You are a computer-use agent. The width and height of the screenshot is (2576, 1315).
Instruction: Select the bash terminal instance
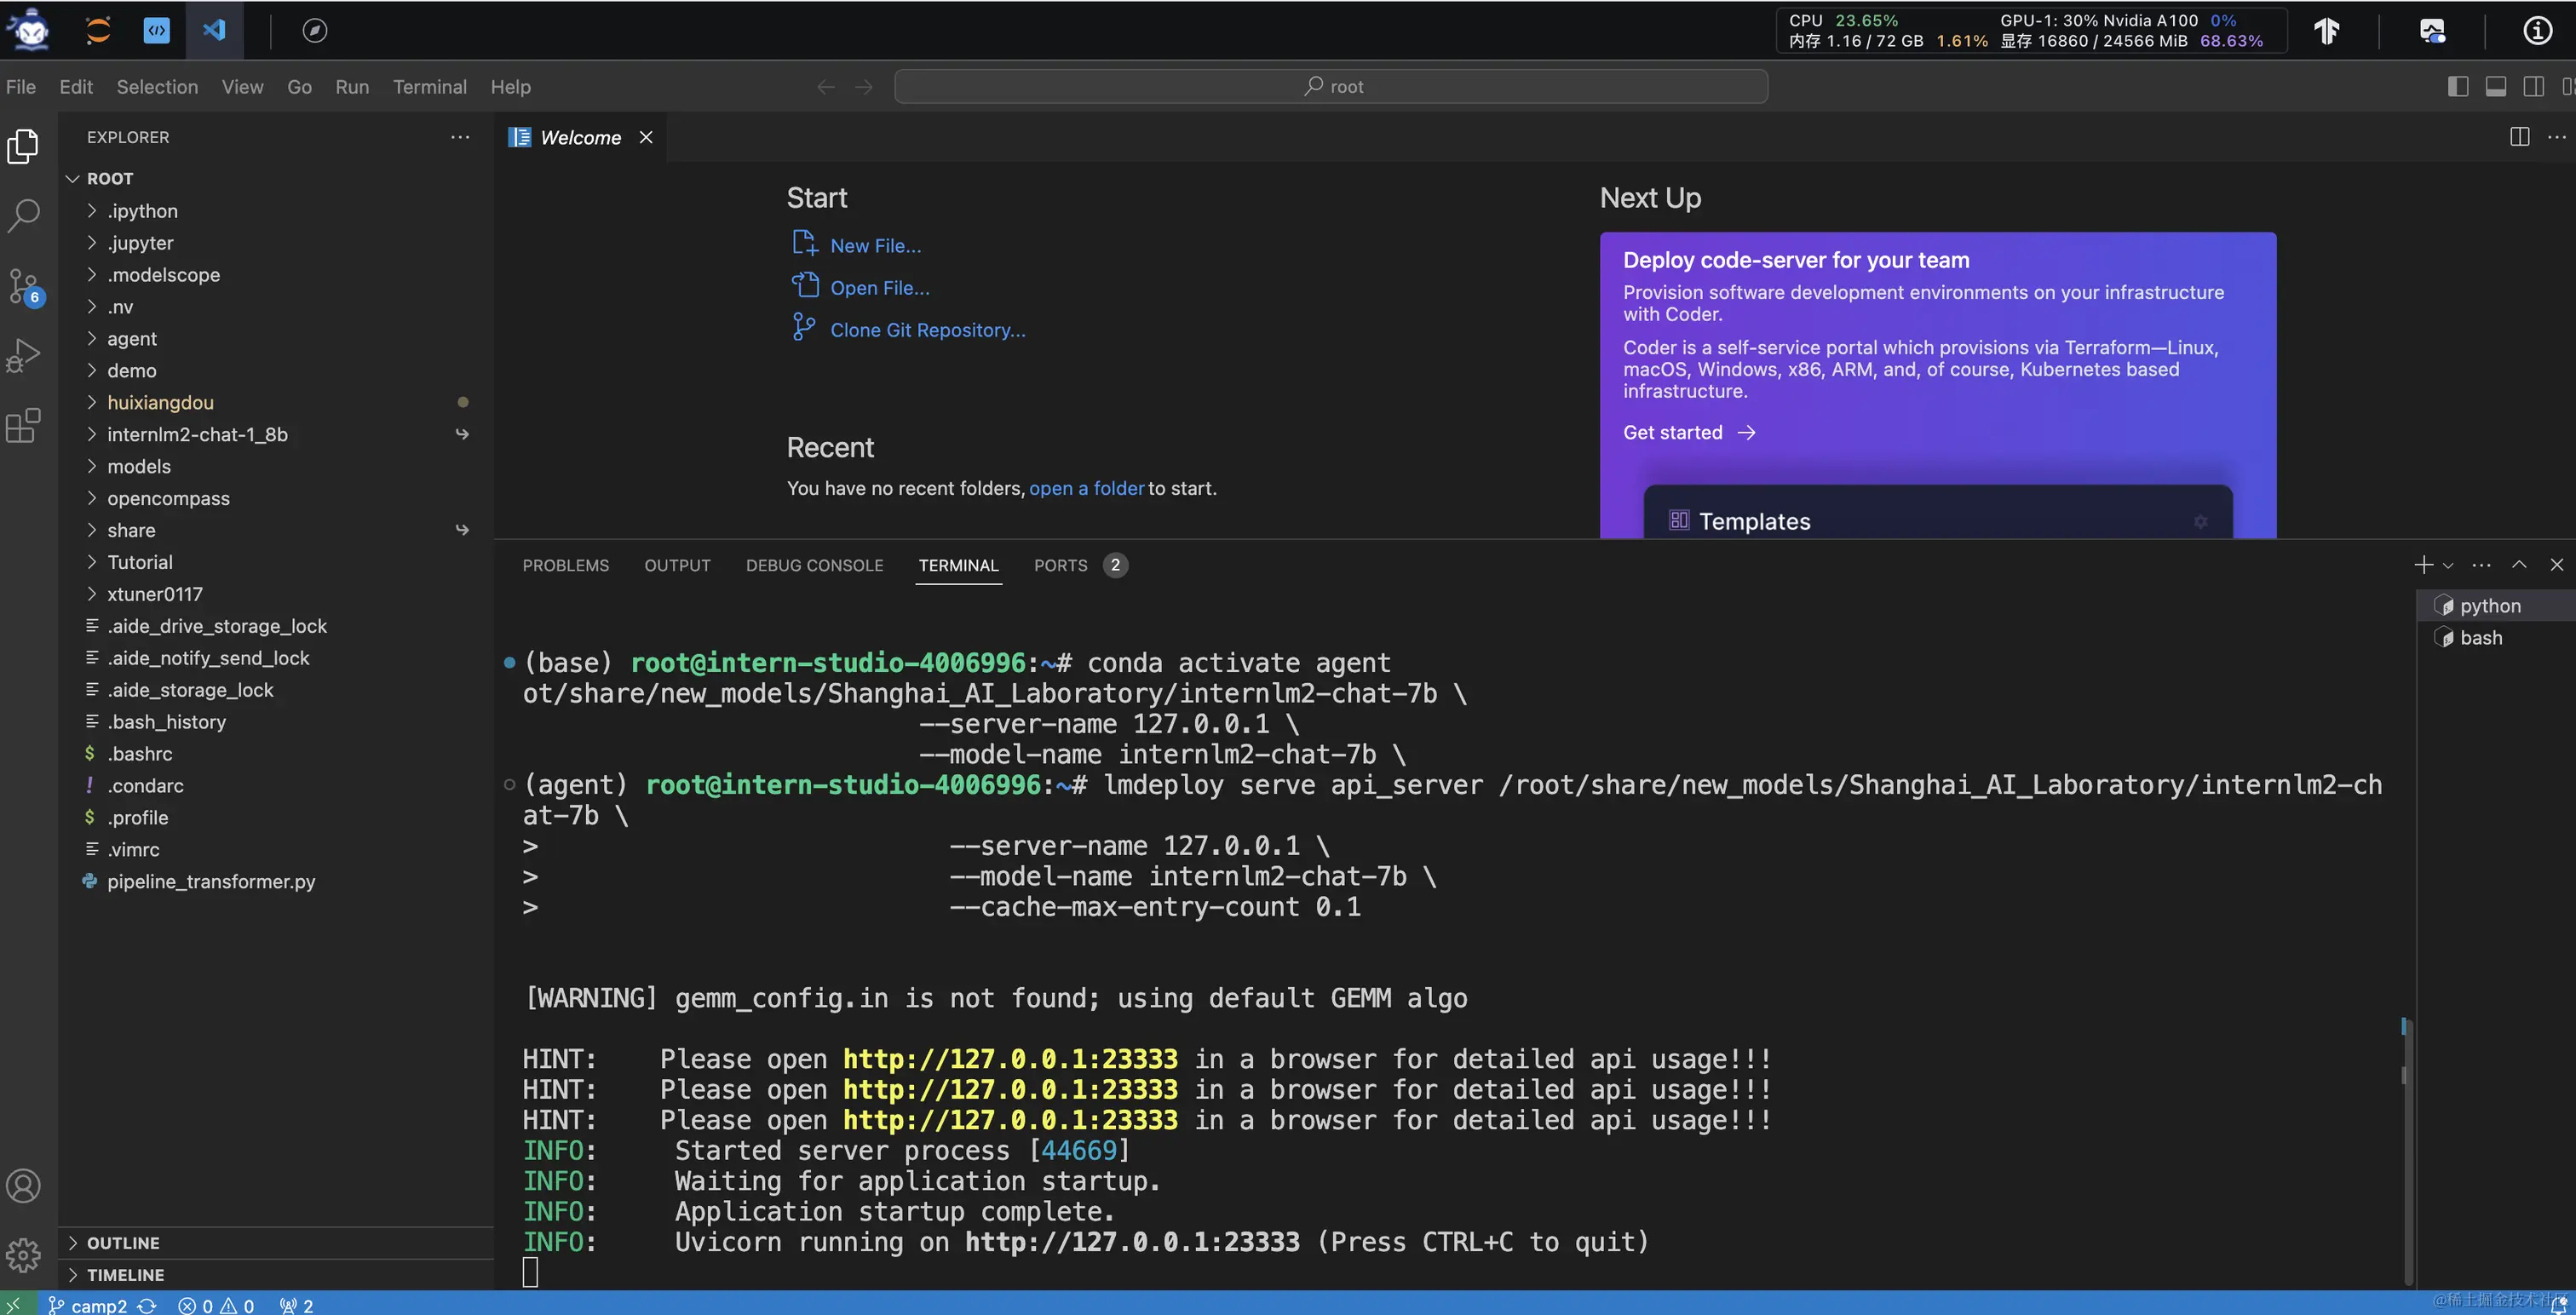(2496, 638)
